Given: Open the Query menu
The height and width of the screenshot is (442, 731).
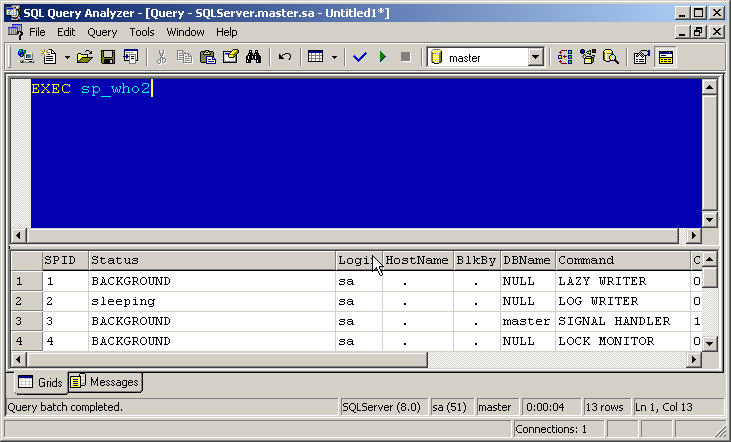Looking at the screenshot, I should pyautogui.click(x=102, y=32).
